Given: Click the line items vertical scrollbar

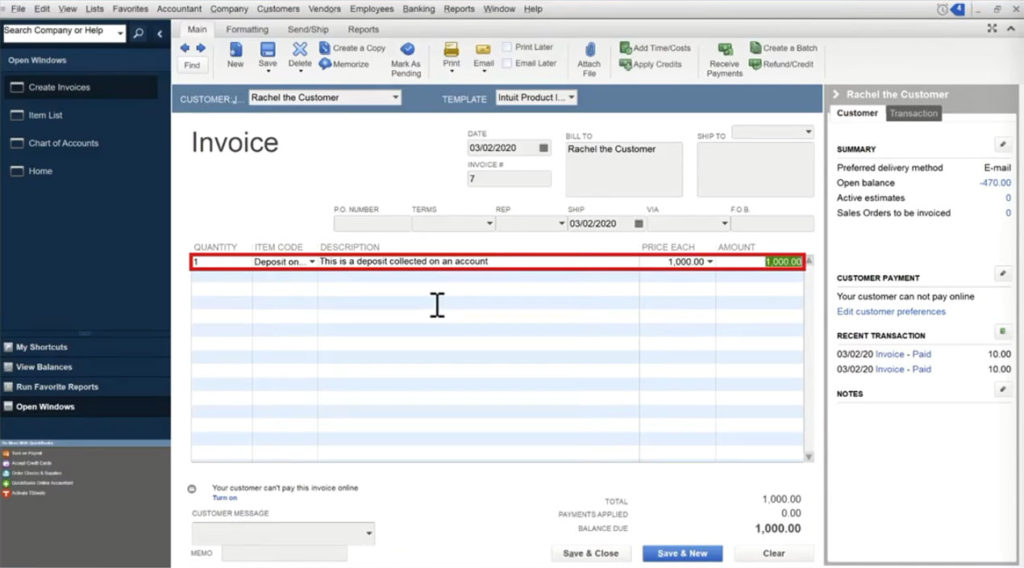Looking at the screenshot, I should (x=809, y=360).
